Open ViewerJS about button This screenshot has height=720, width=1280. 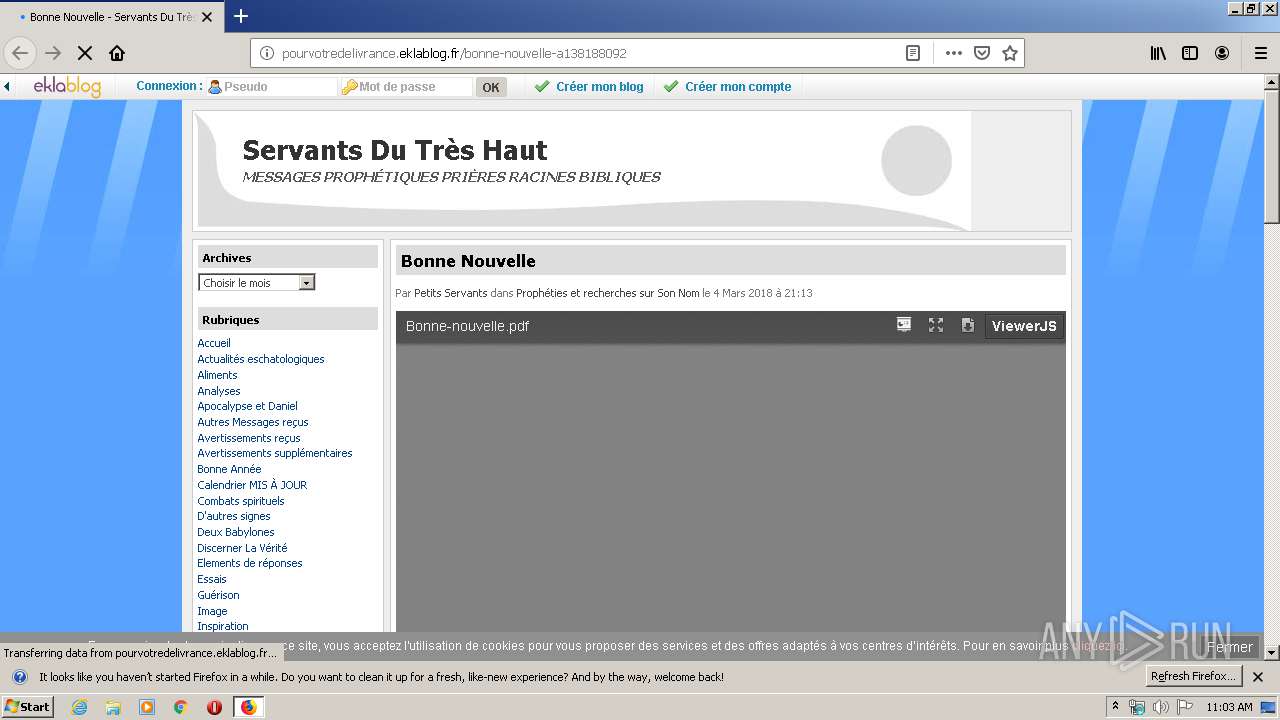[1024, 326]
